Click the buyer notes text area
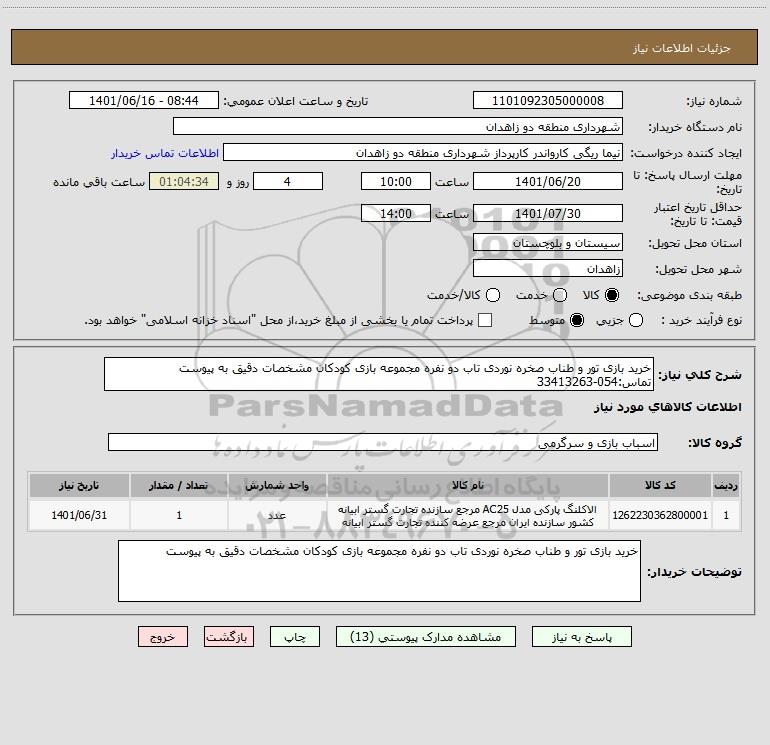This screenshot has width=770, height=745. coord(379,571)
